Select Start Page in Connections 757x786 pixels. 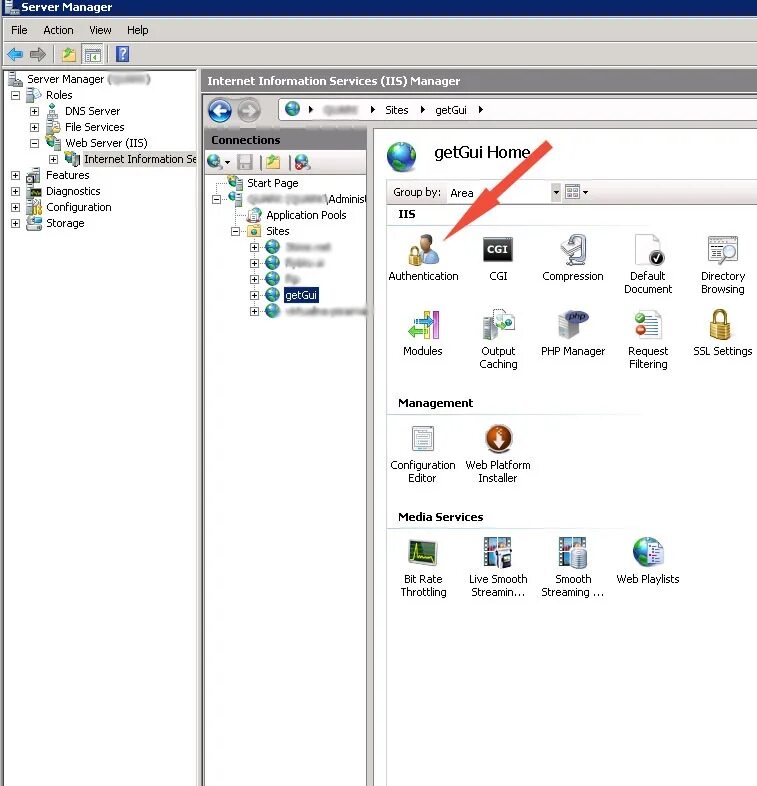pos(272,183)
